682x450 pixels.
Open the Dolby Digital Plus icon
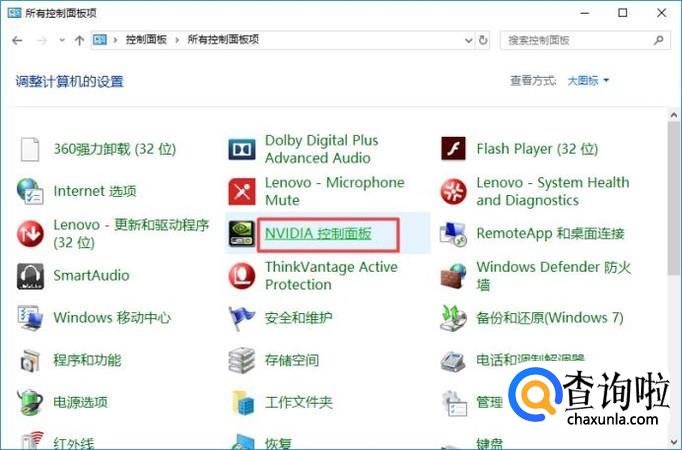[x=242, y=149]
